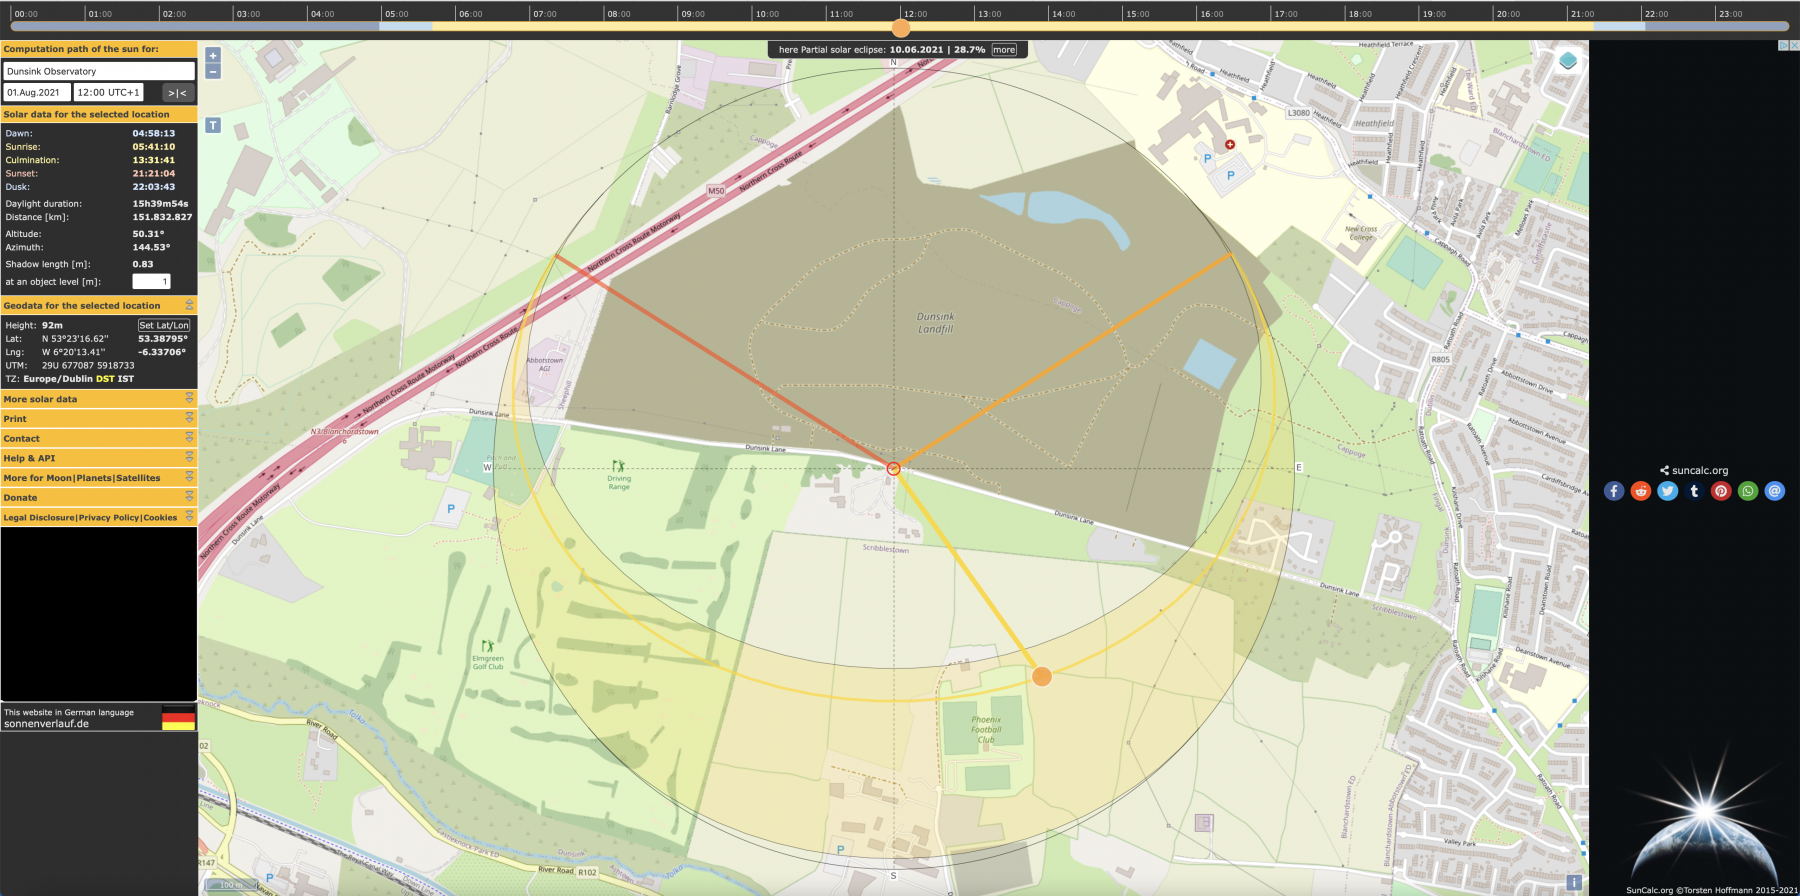1800x896 pixels.
Task: Zoom out of the map
Action: [x=213, y=72]
